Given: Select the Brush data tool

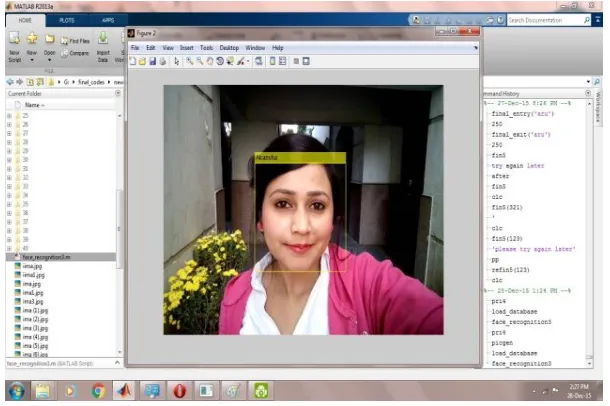Looking at the screenshot, I should point(241,61).
